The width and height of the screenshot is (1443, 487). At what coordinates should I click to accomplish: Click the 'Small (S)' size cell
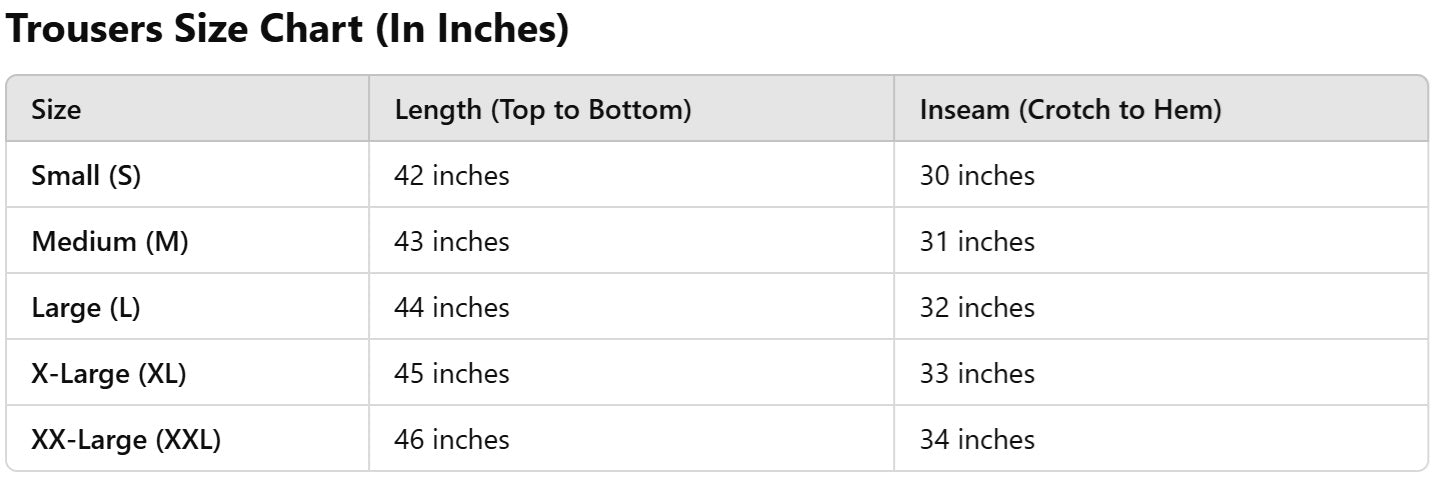coord(86,176)
